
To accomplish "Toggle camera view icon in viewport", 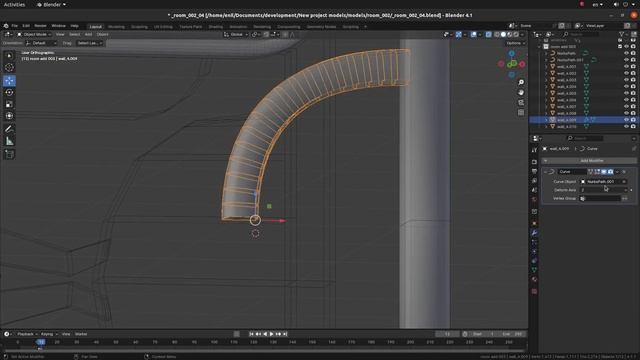I will (521, 102).
